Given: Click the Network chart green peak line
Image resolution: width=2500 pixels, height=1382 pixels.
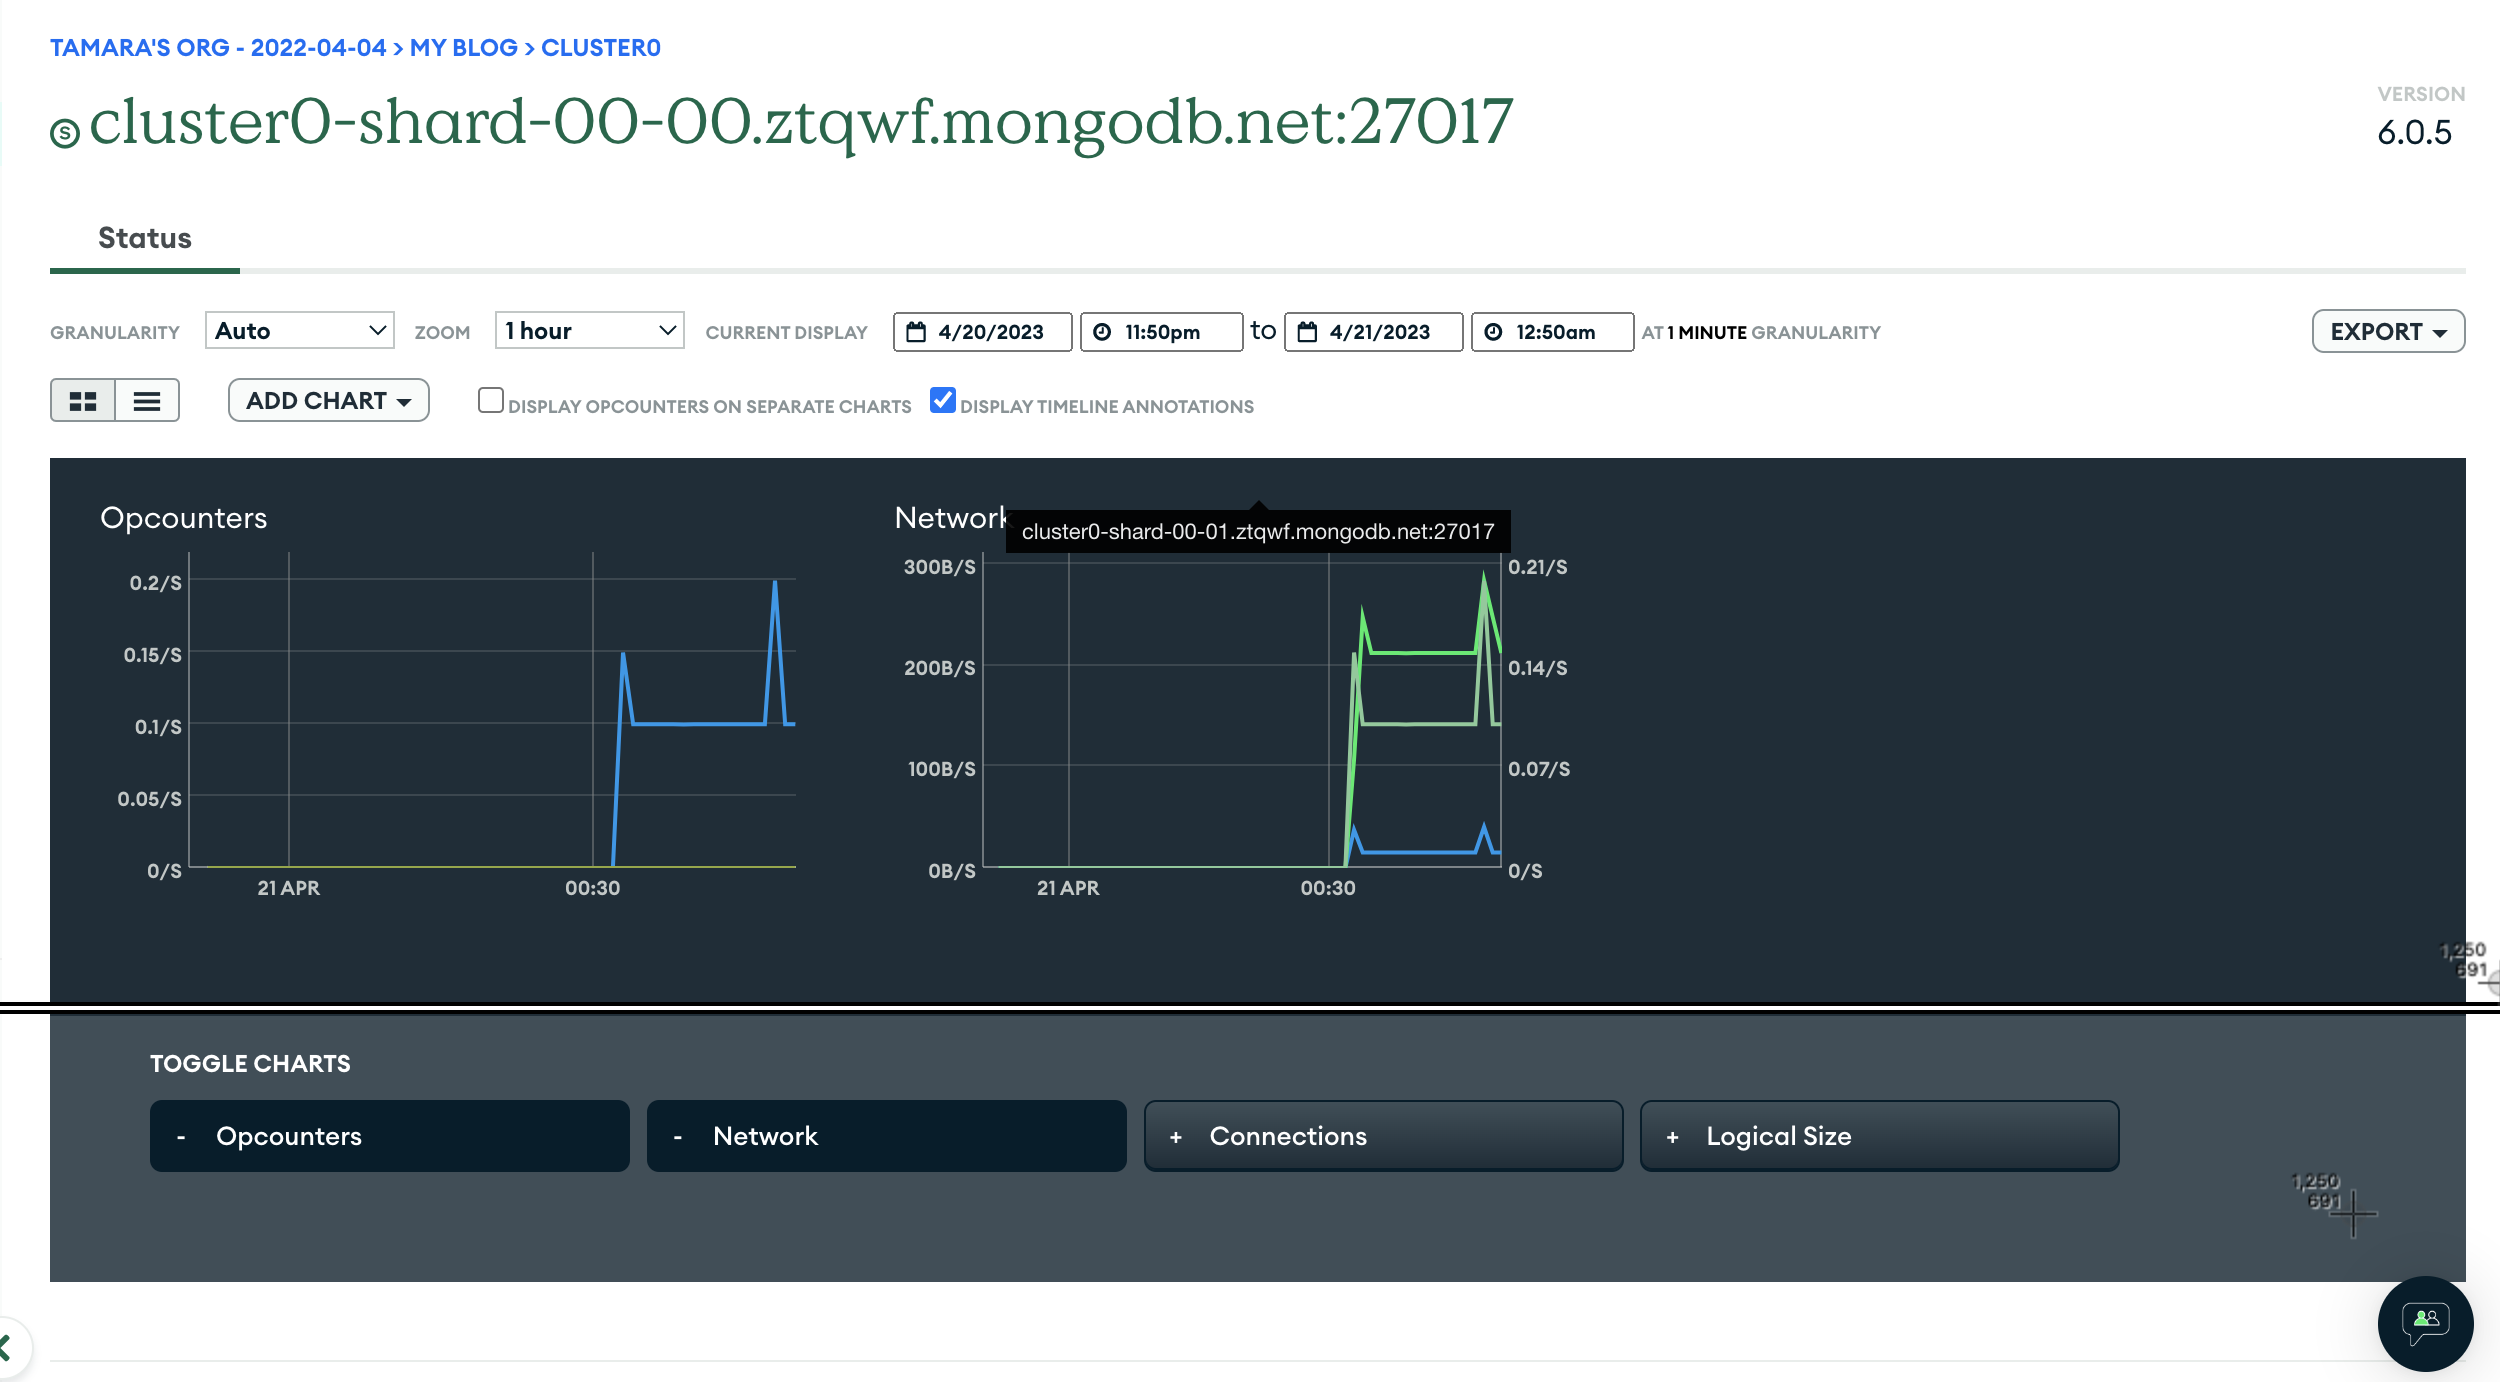Looking at the screenshot, I should pos(1484,578).
